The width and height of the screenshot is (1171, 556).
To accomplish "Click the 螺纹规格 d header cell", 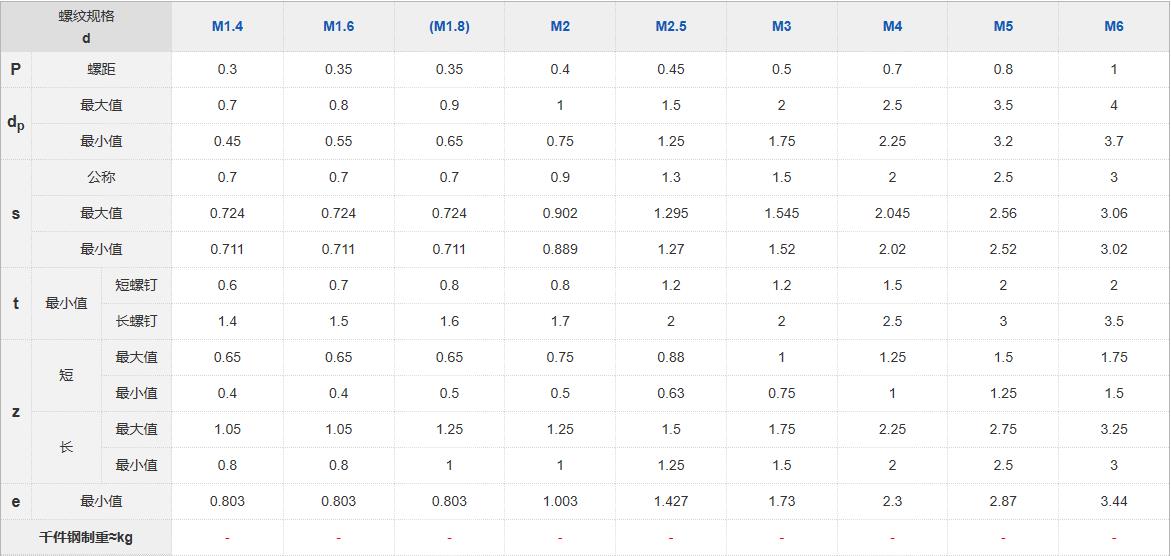I will [x=86, y=27].
